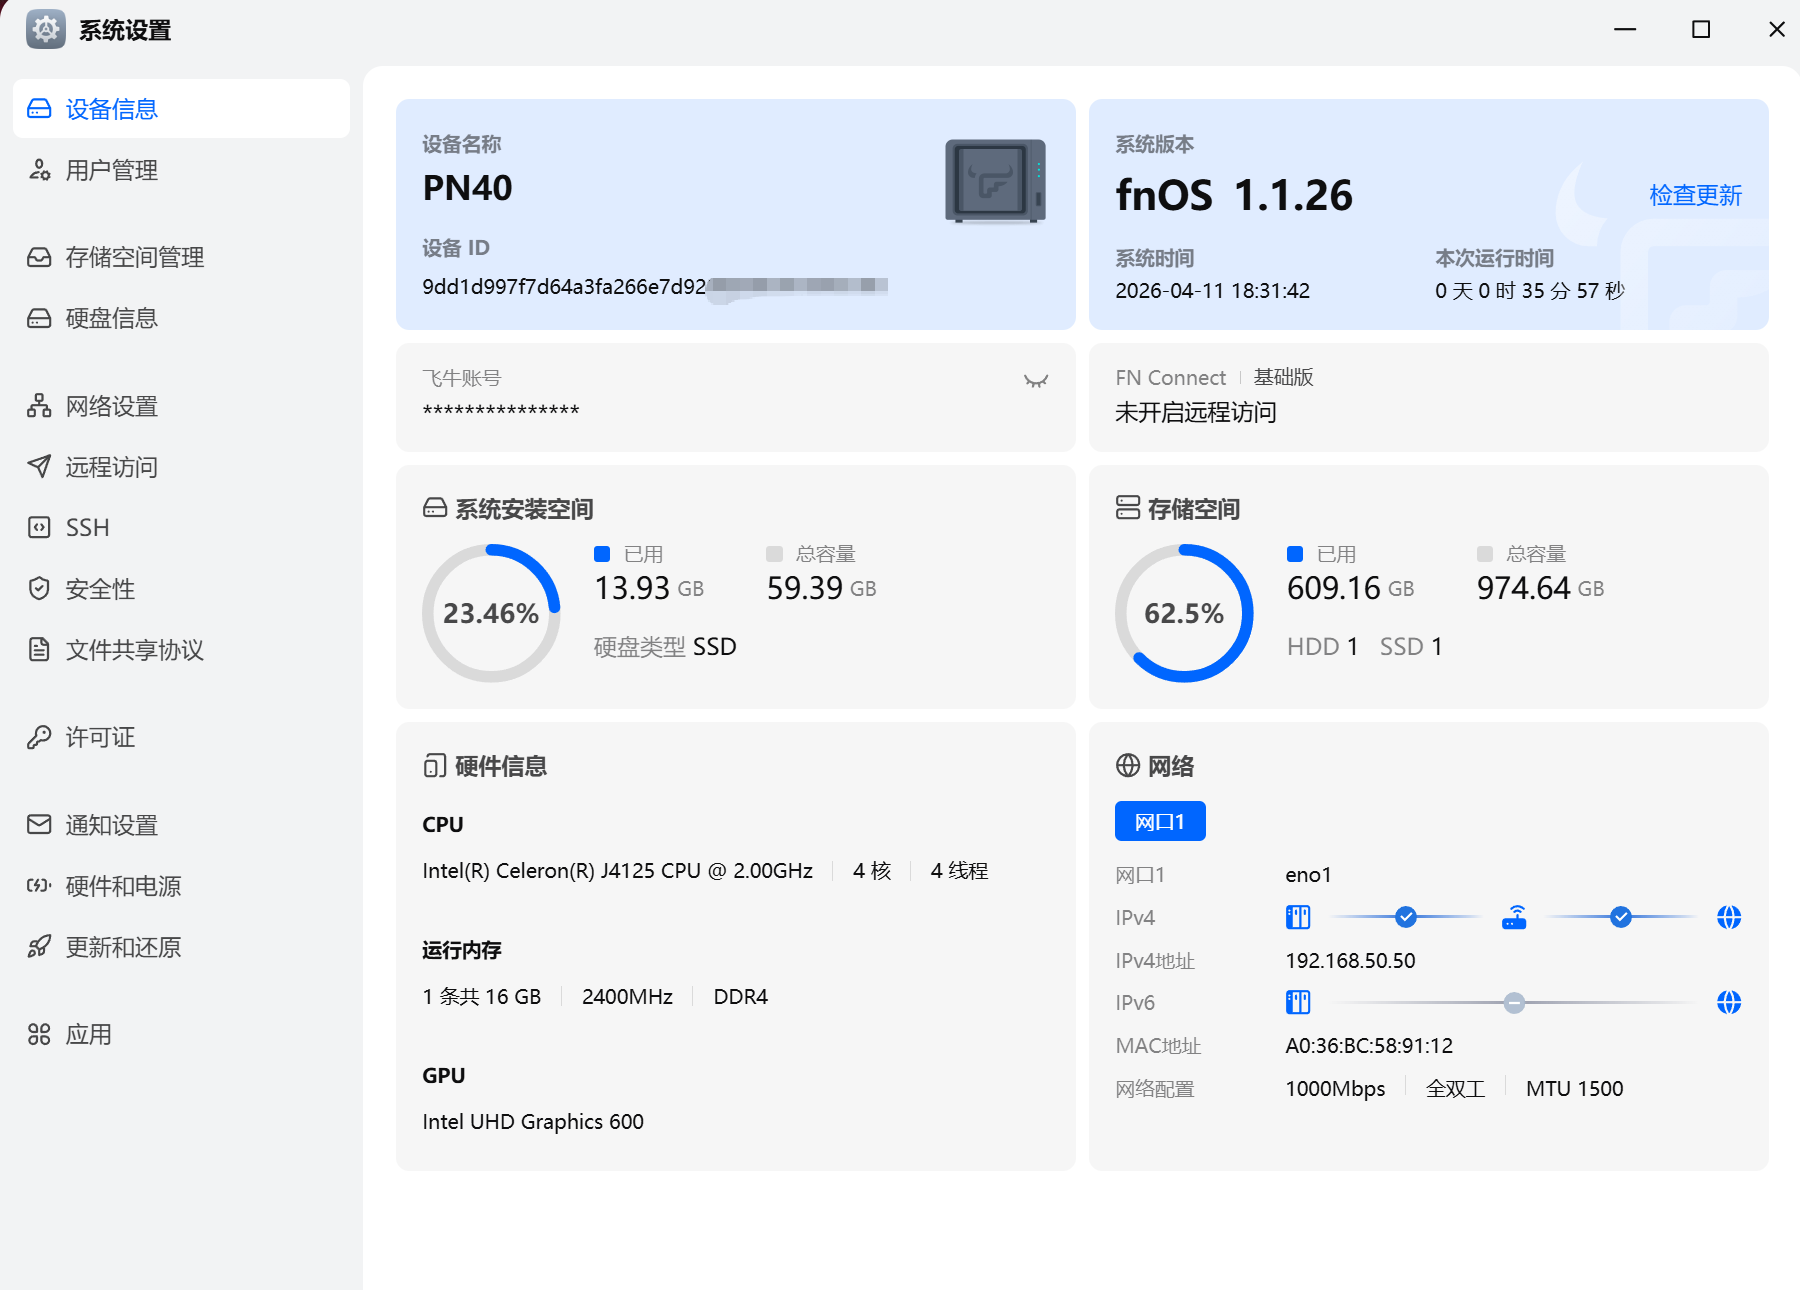1800x1290 pixels.
Task: Open the 应用 section
Action: (88, 1034)
